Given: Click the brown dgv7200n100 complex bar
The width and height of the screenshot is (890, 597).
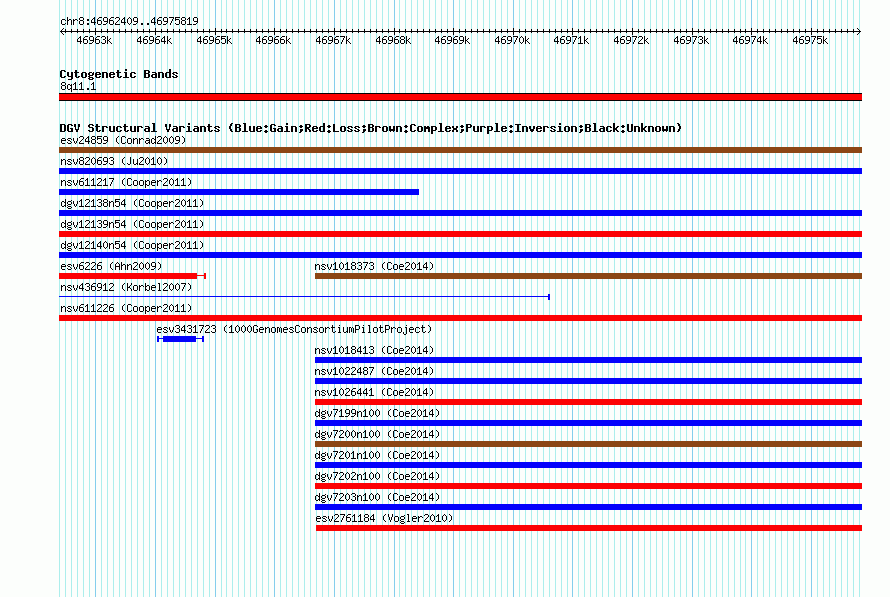Looking at the screenshot, I should click(x=589, y=444).
